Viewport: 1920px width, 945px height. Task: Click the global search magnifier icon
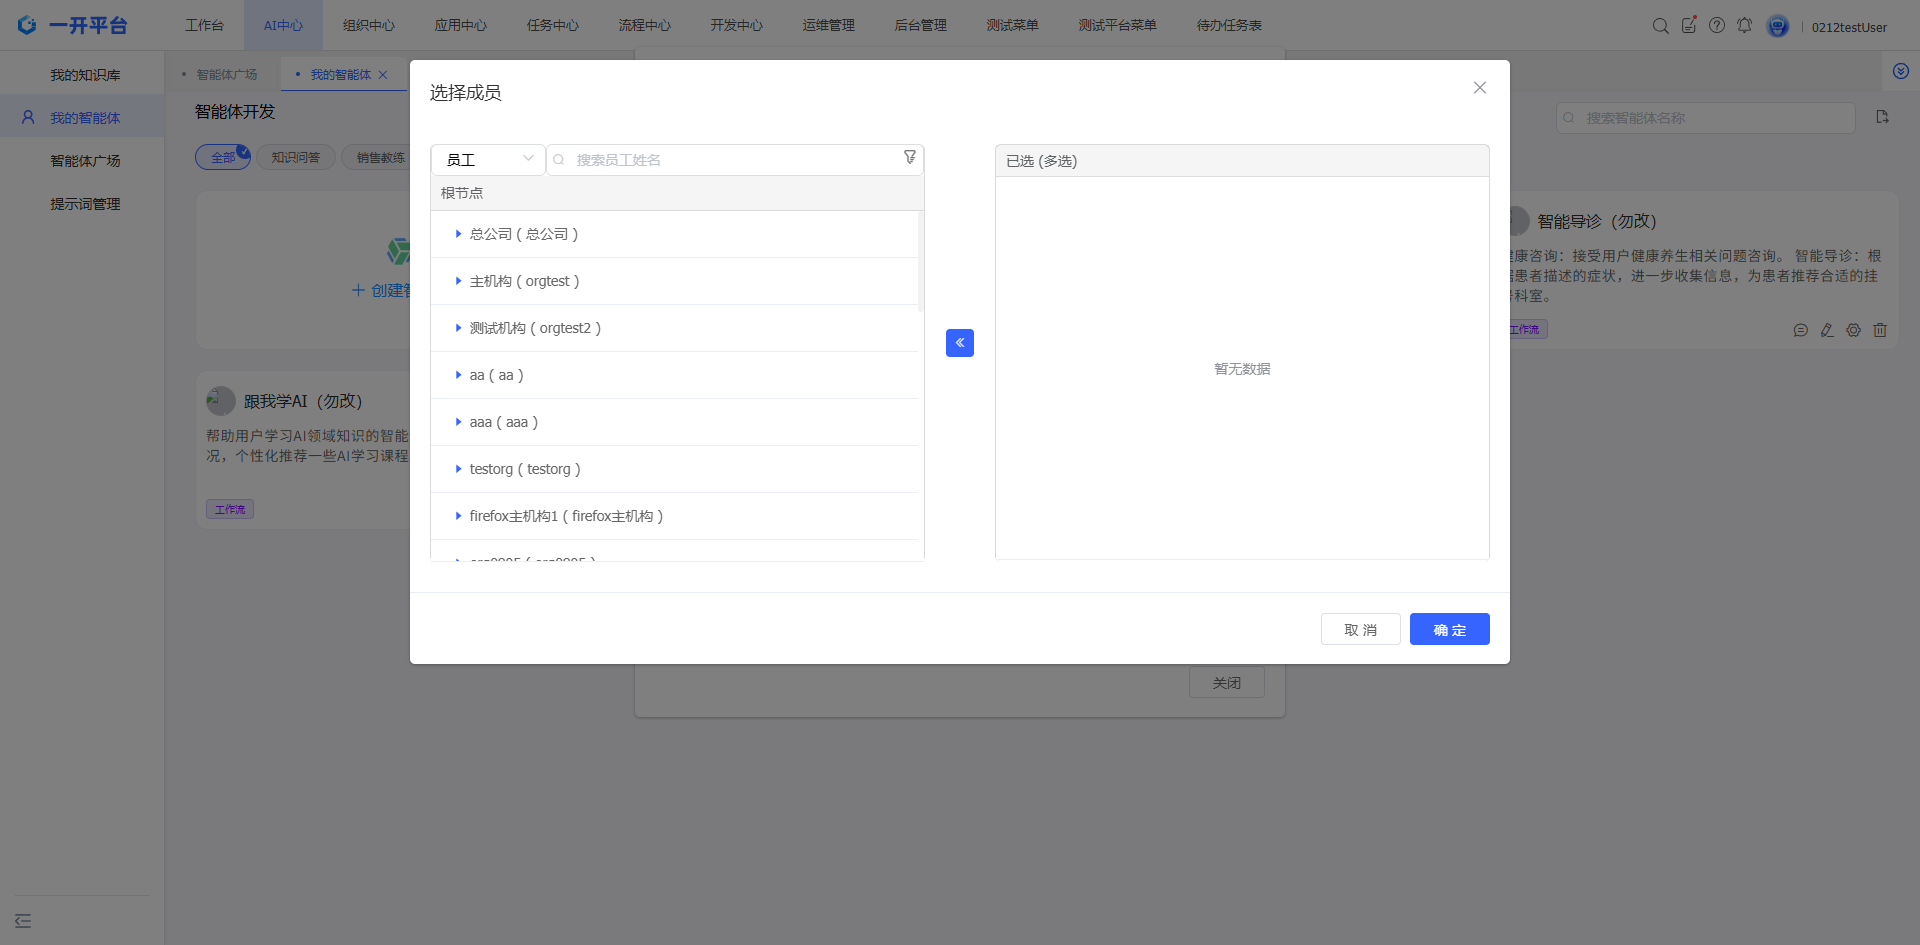tap(1660, 26)
